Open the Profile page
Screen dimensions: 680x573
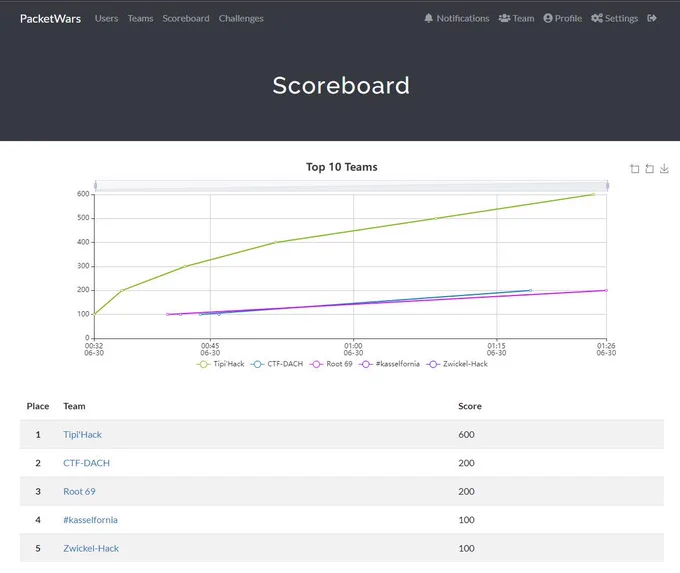pos(562,18)
